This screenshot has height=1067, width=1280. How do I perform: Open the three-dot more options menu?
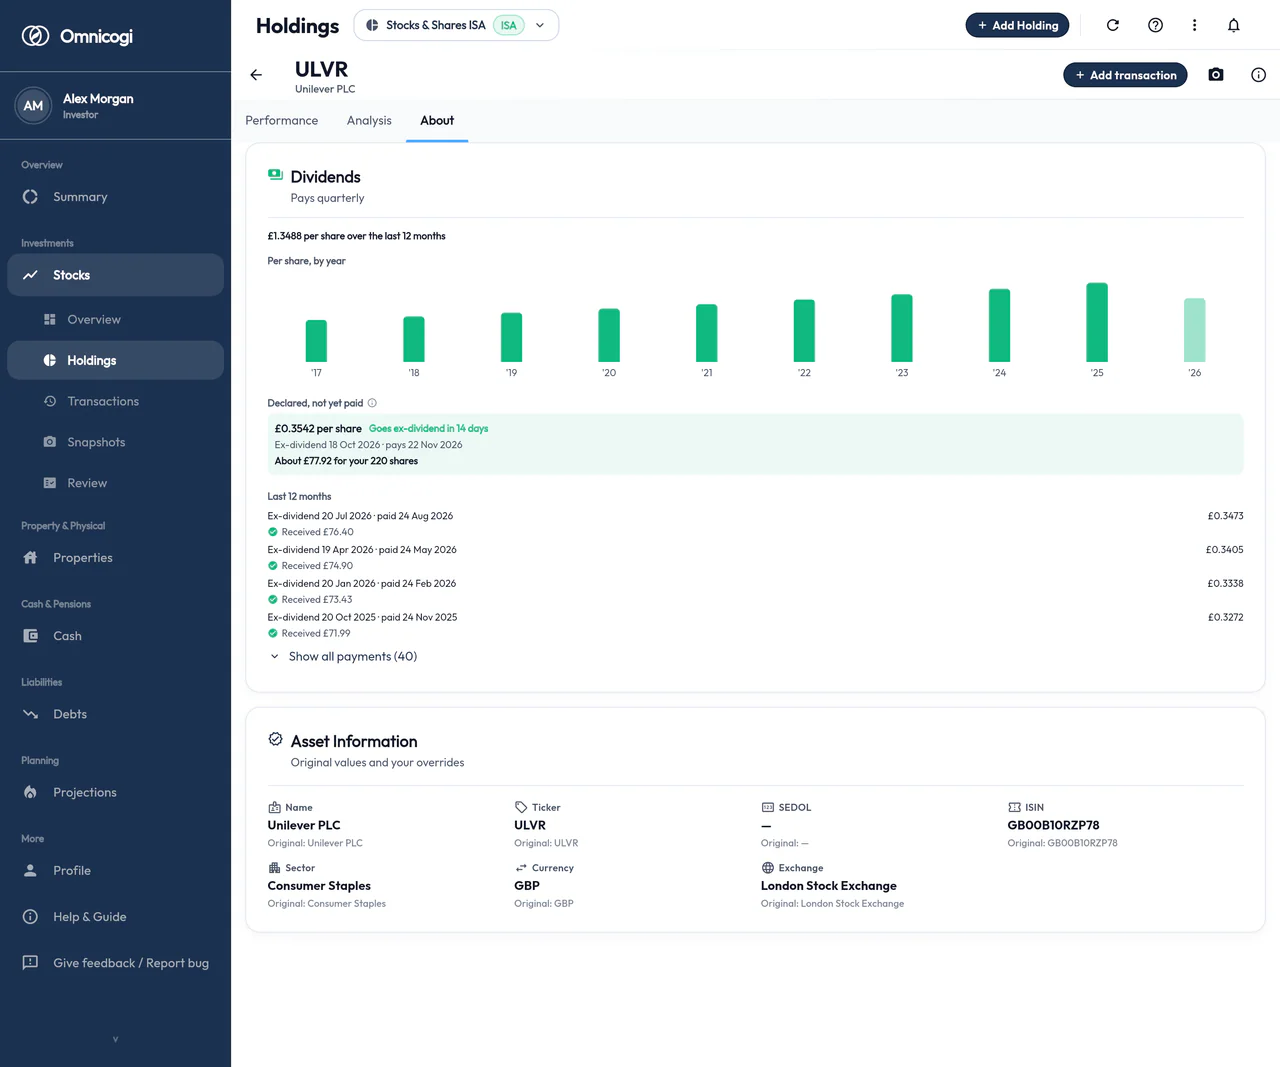1194,25
